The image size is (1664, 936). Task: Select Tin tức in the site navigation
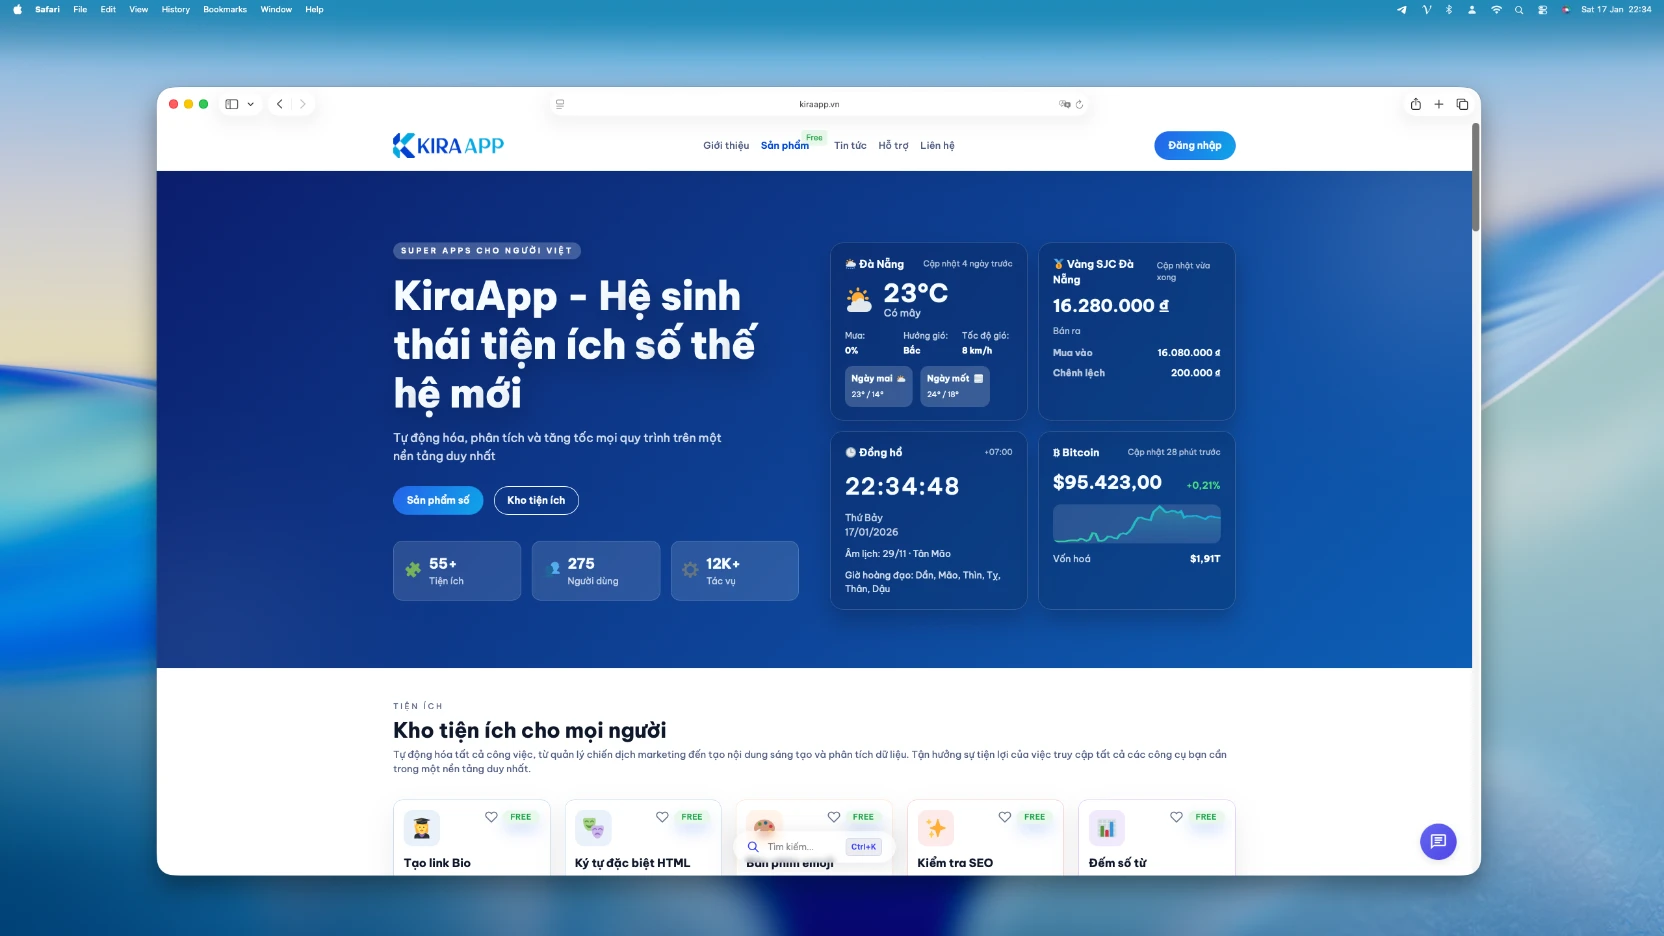tap(849, 145)
